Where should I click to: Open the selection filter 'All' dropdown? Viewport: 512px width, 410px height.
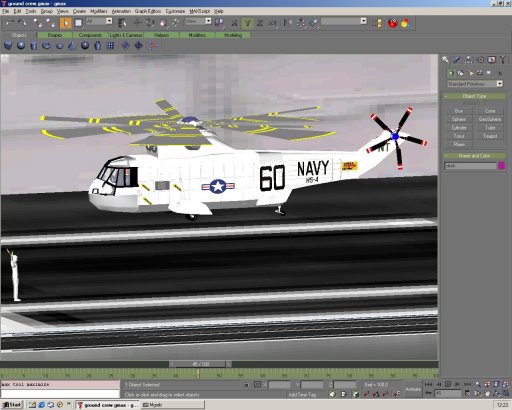coord(109,21)
